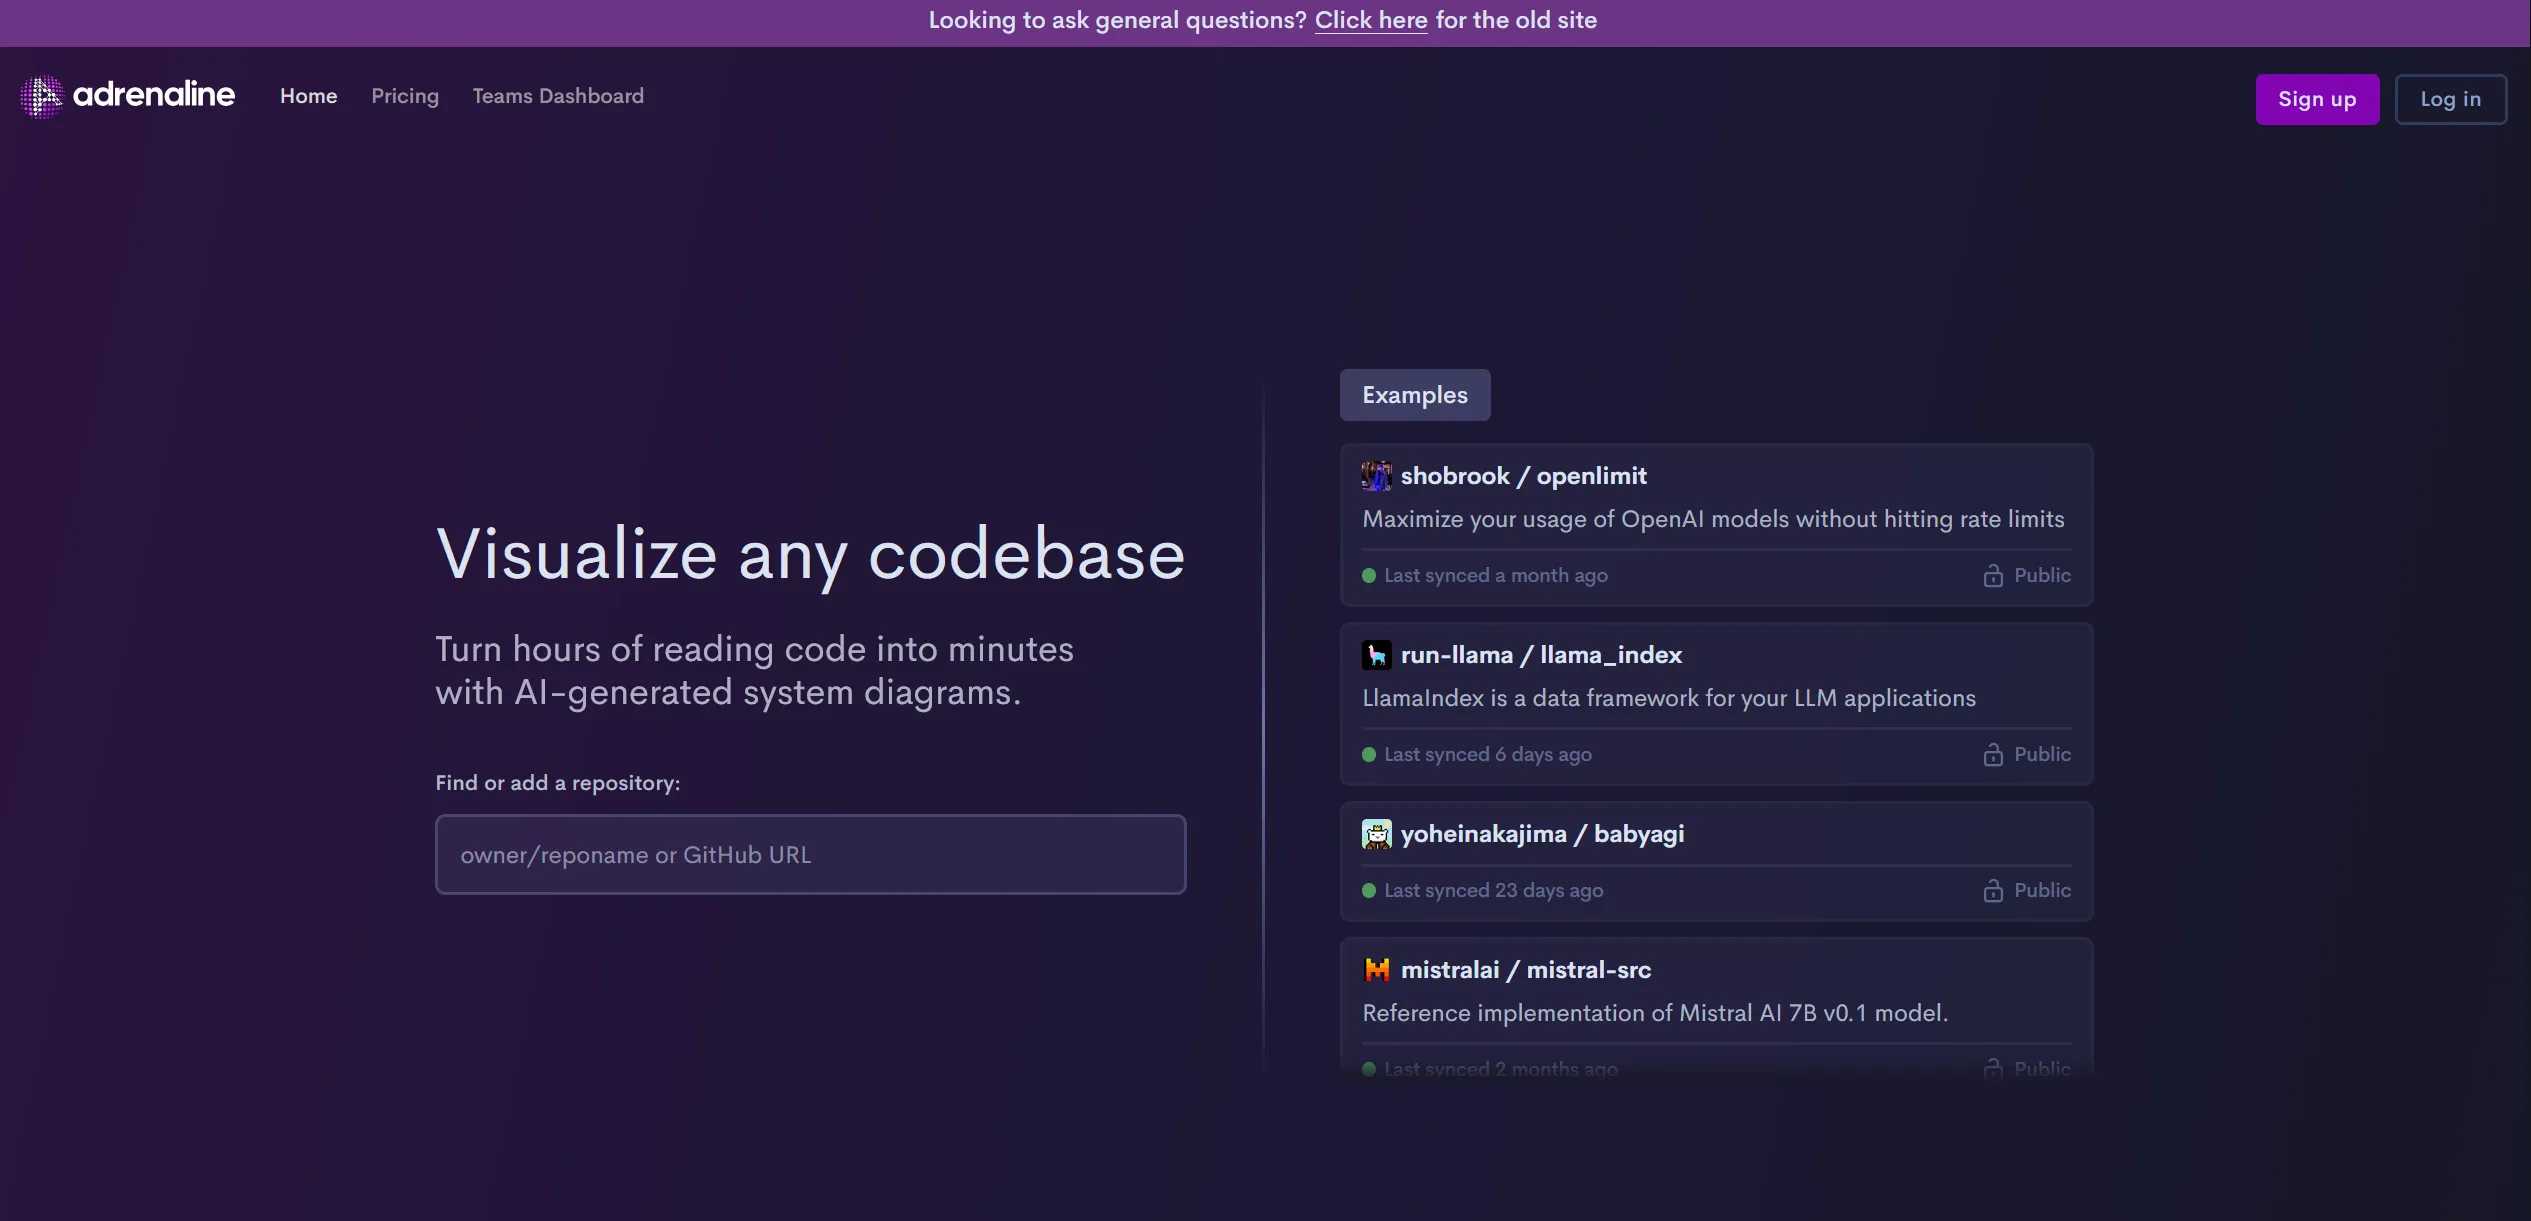Click green sync status dot on babyagi
2531x1221 pixels.
click(1369, 891)
